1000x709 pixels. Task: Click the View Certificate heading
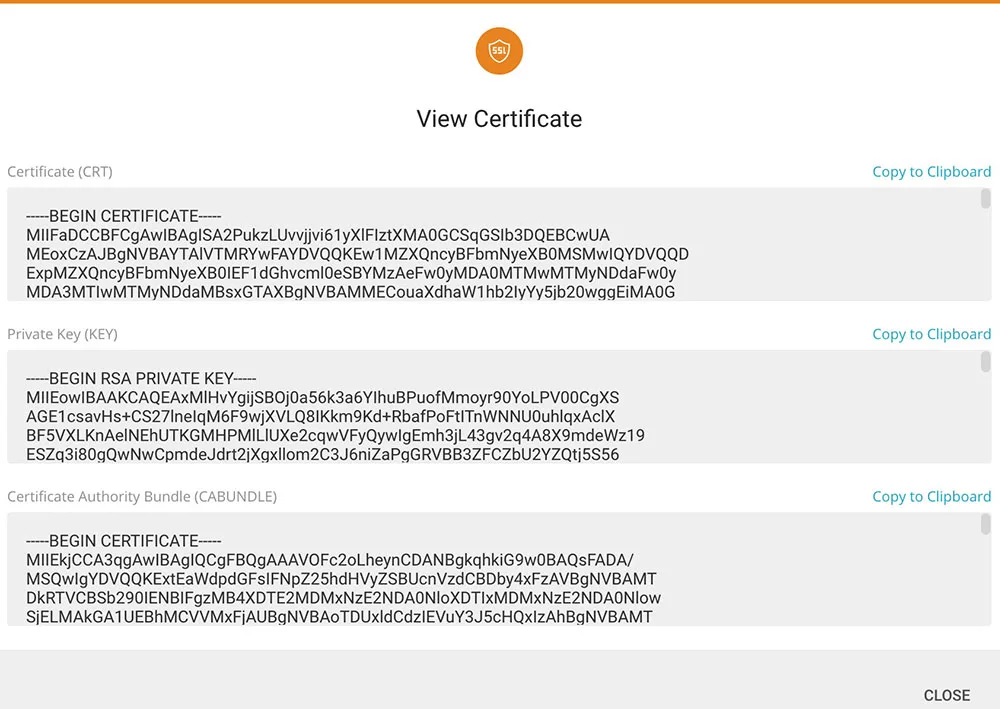[499, 119]
